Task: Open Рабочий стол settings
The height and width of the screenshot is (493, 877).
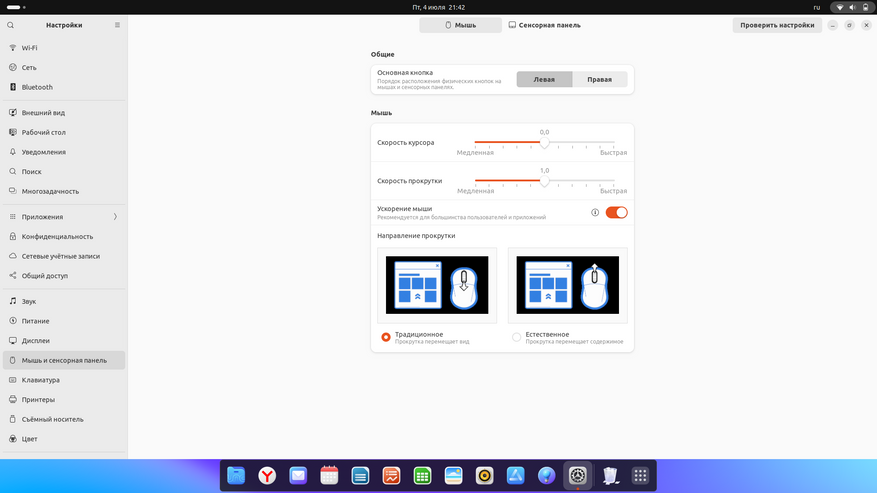Action: click(64, 133)
